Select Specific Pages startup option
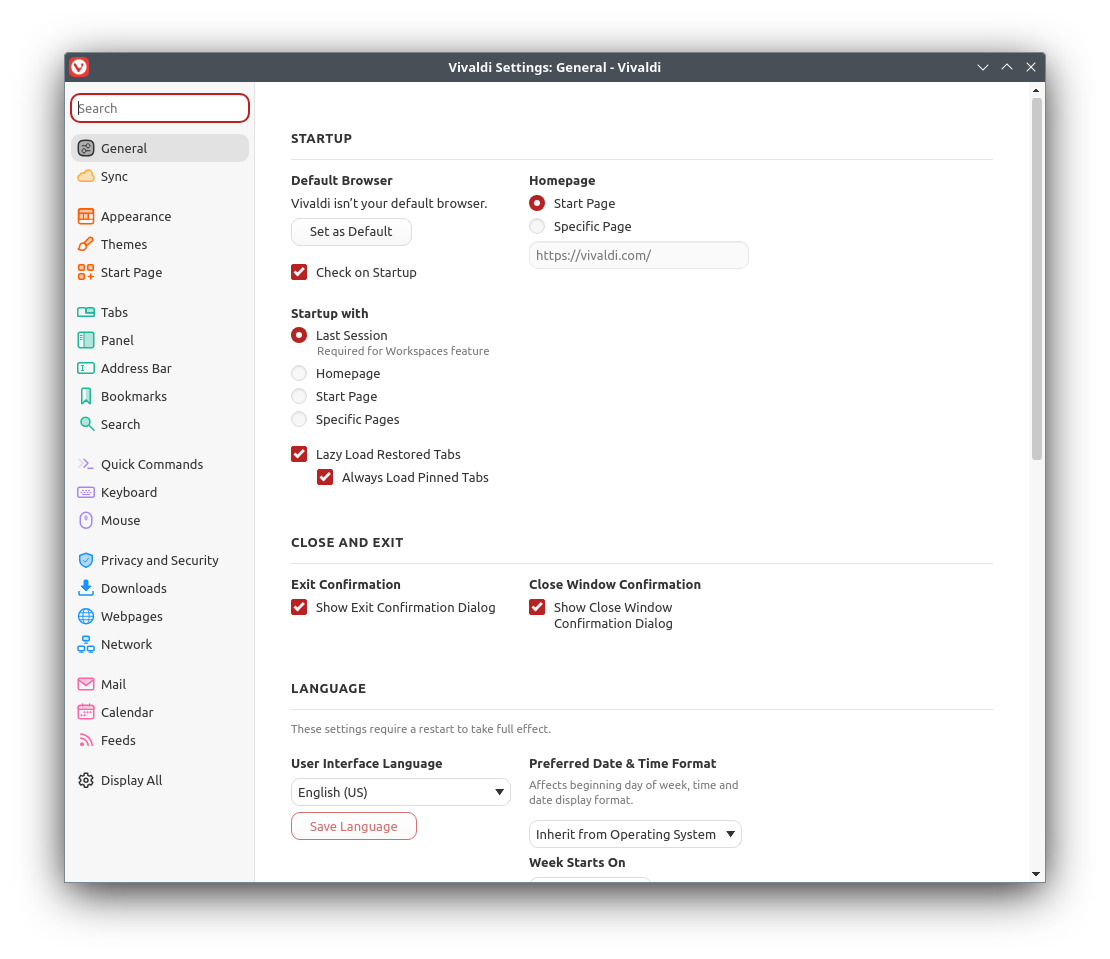Screen dimensions: 1110x959 point(299,420)
